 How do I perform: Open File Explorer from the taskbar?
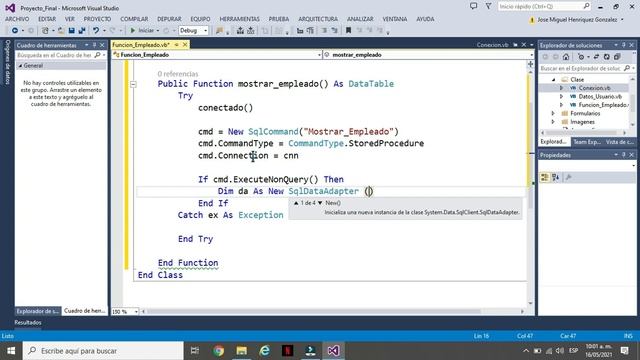[x=242, y=351]
